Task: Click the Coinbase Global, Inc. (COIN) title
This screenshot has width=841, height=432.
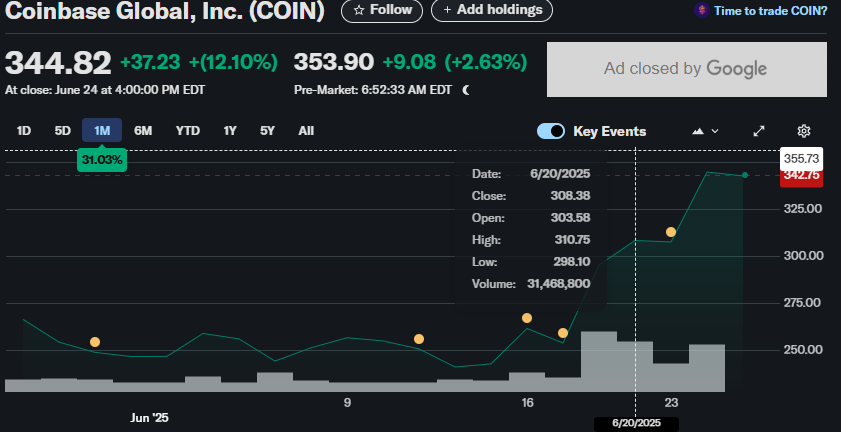Action: coord(165,11)
